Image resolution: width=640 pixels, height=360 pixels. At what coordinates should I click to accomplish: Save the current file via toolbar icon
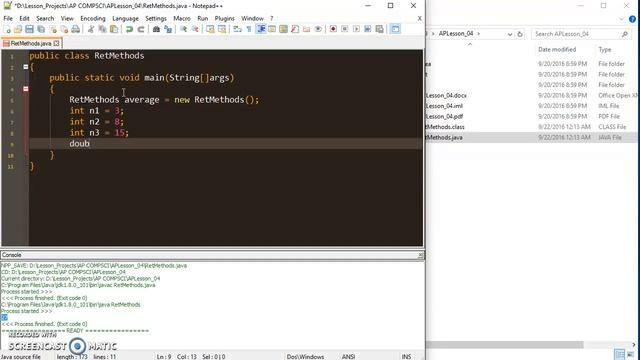pyautogui.click(x=29, y=29)
